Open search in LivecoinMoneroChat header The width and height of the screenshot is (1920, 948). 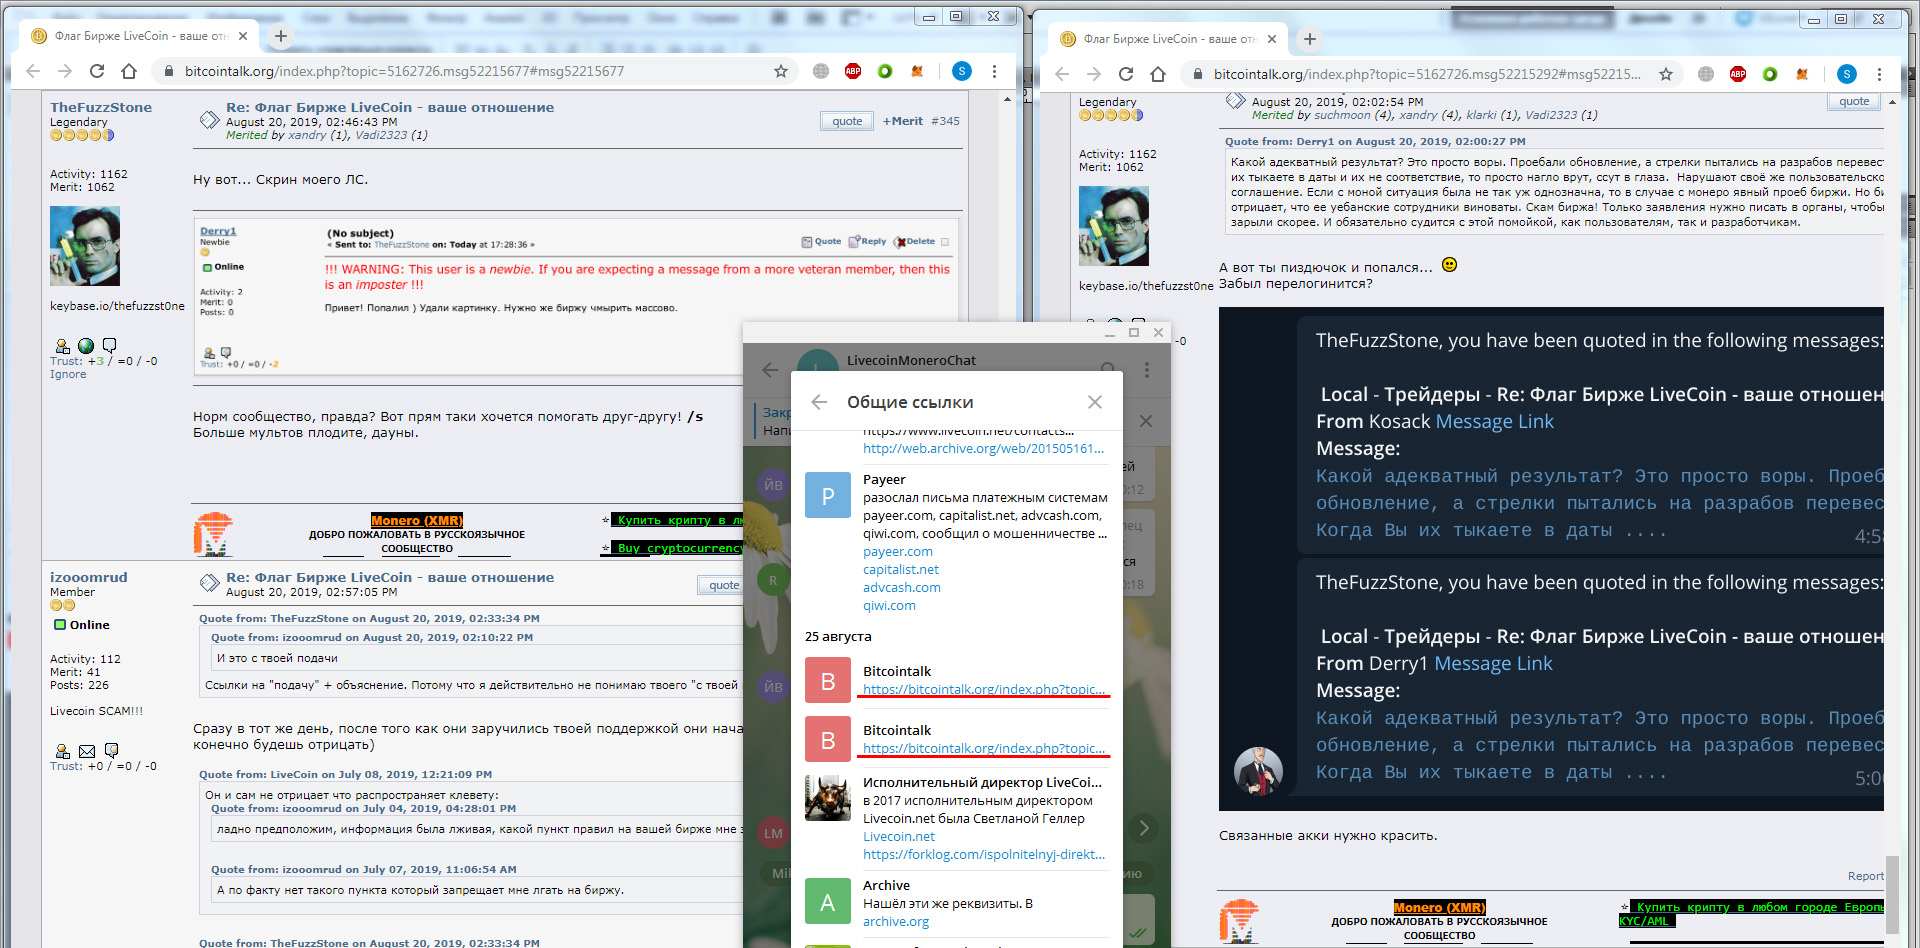(1107, 369)
